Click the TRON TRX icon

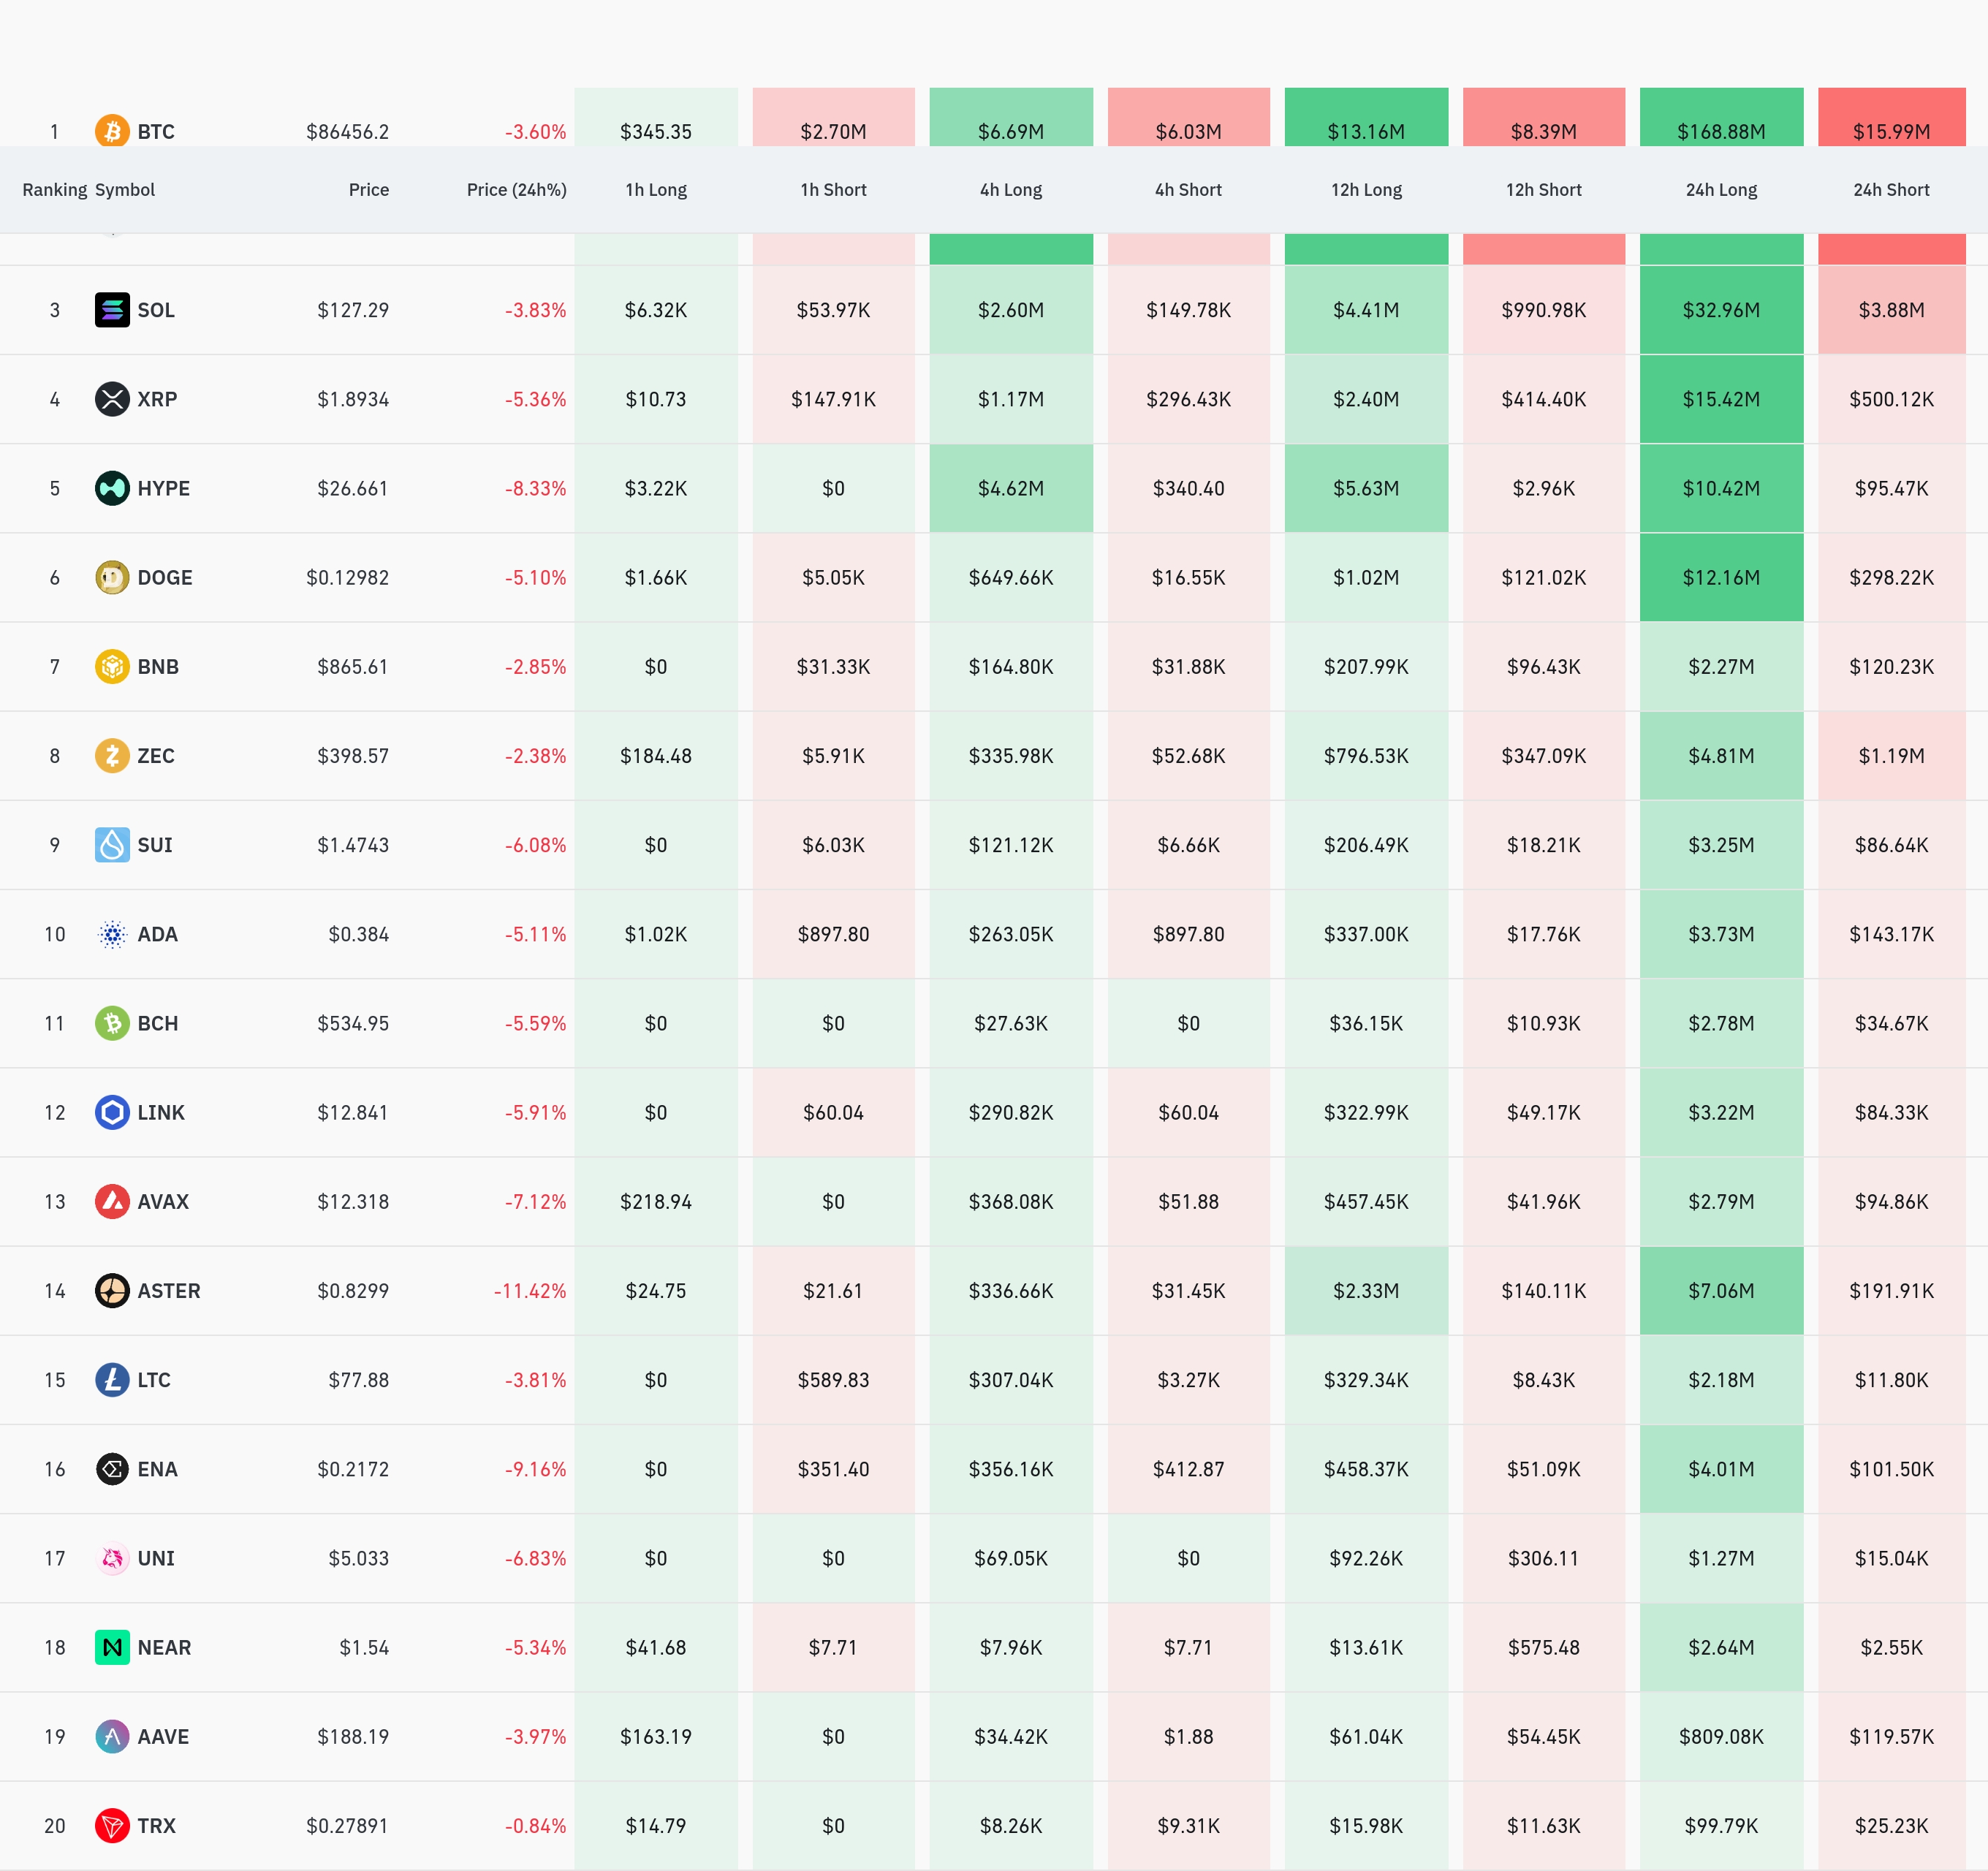point(112,1825)
